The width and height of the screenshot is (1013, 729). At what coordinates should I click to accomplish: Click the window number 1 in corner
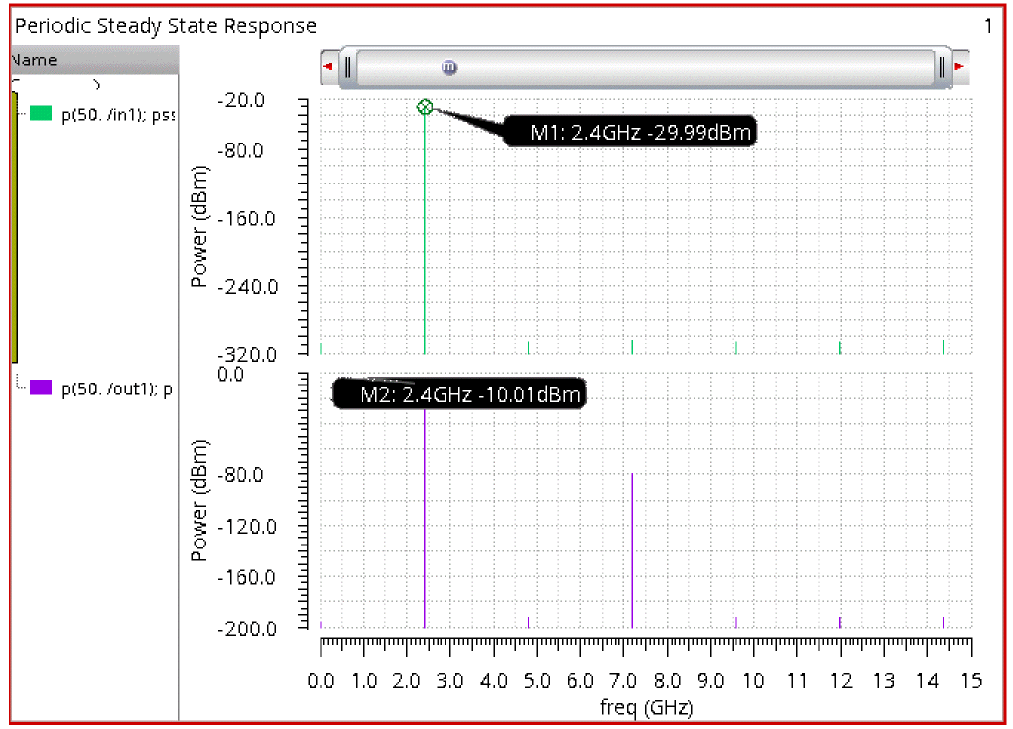point(988,26)
